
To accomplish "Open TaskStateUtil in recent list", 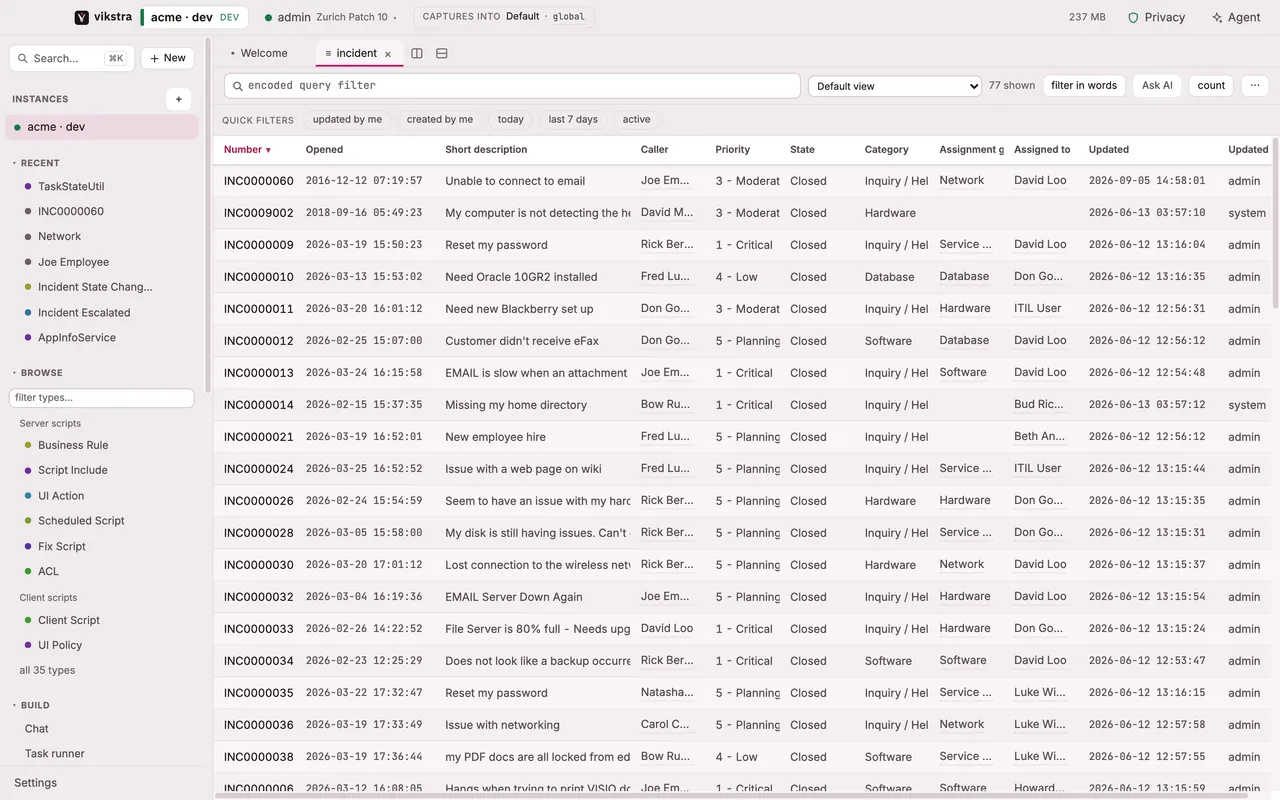I will pyautogui.click(x=71, y=187).
